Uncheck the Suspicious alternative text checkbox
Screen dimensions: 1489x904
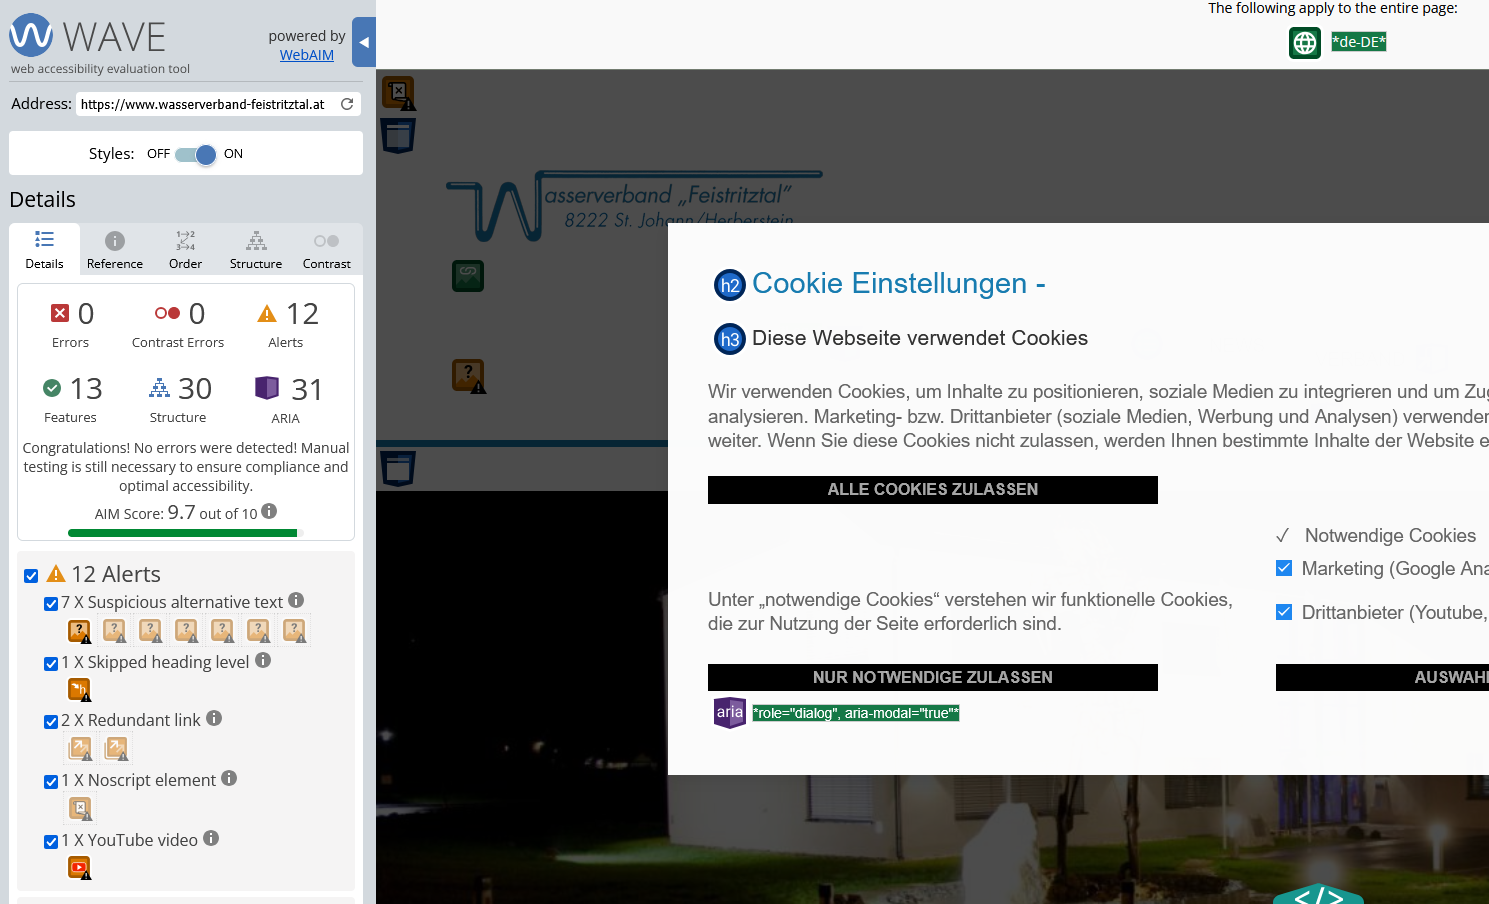click(51, 604)
